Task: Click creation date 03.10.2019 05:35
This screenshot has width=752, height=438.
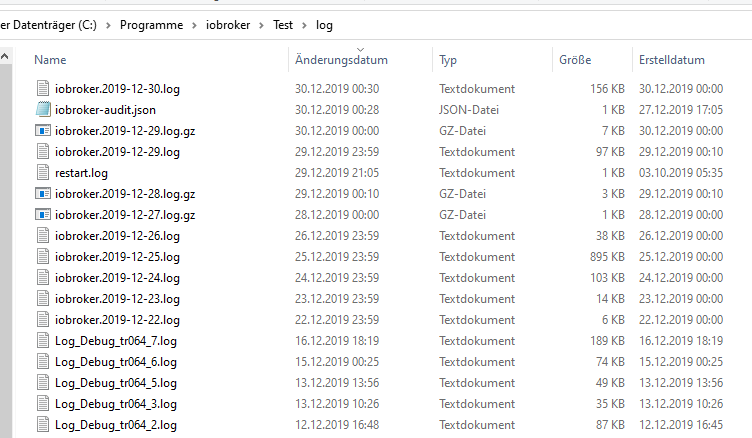Action: click(x=681, y=173)
